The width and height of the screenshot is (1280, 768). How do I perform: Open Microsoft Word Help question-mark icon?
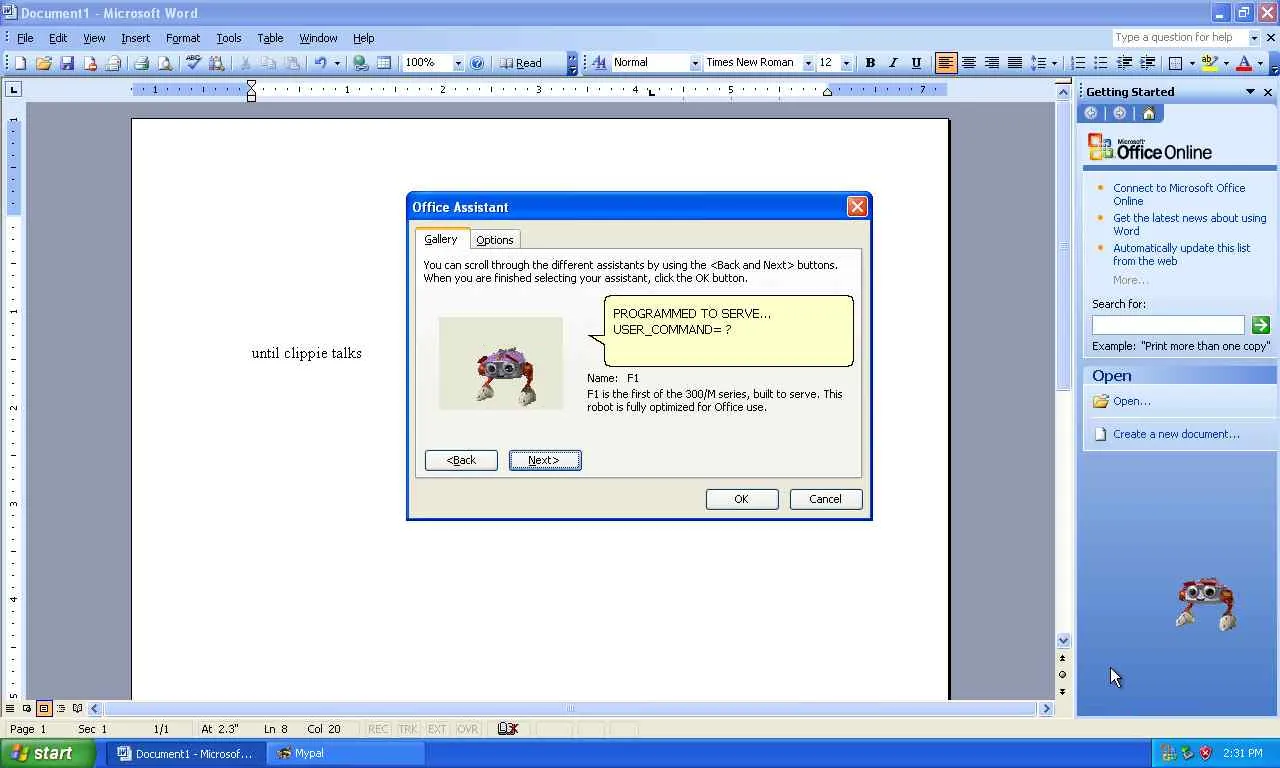(x=477, y=63)
